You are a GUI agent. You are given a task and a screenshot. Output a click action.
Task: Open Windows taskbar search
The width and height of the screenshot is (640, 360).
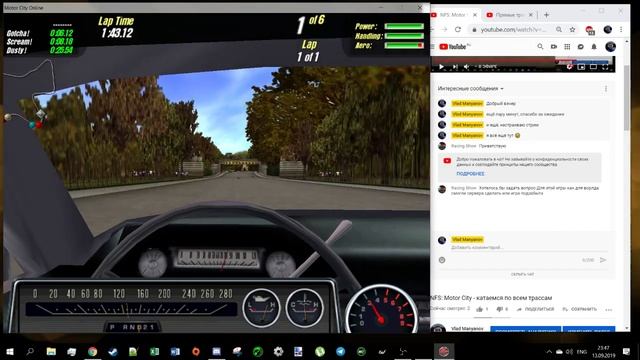point(30,351)
